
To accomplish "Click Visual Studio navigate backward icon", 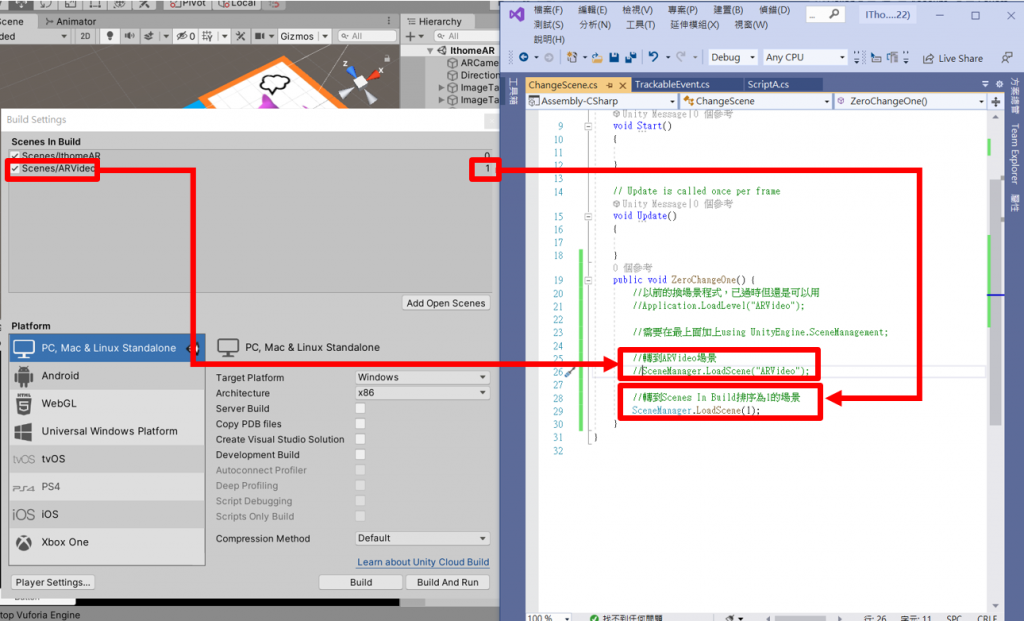I will (x=524, y=57).
